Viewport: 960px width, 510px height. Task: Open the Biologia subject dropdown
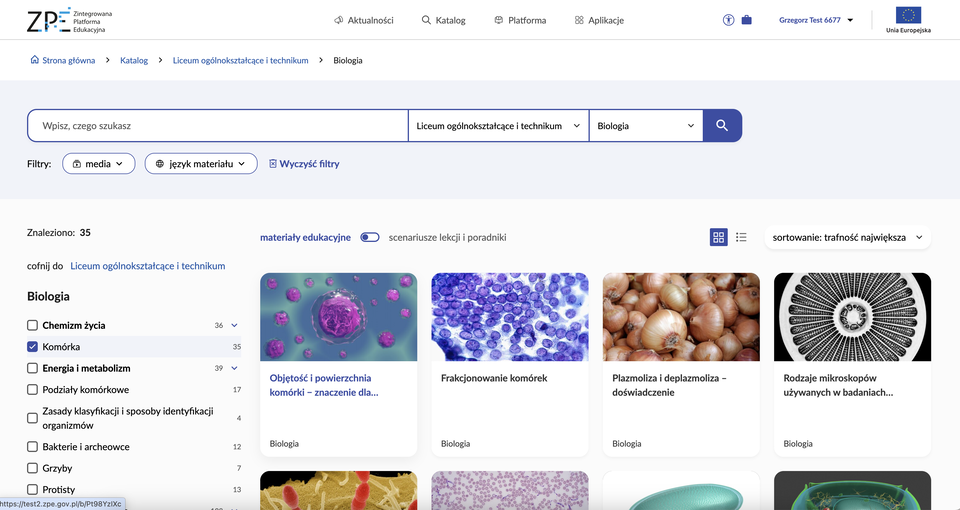coord(645,126)
